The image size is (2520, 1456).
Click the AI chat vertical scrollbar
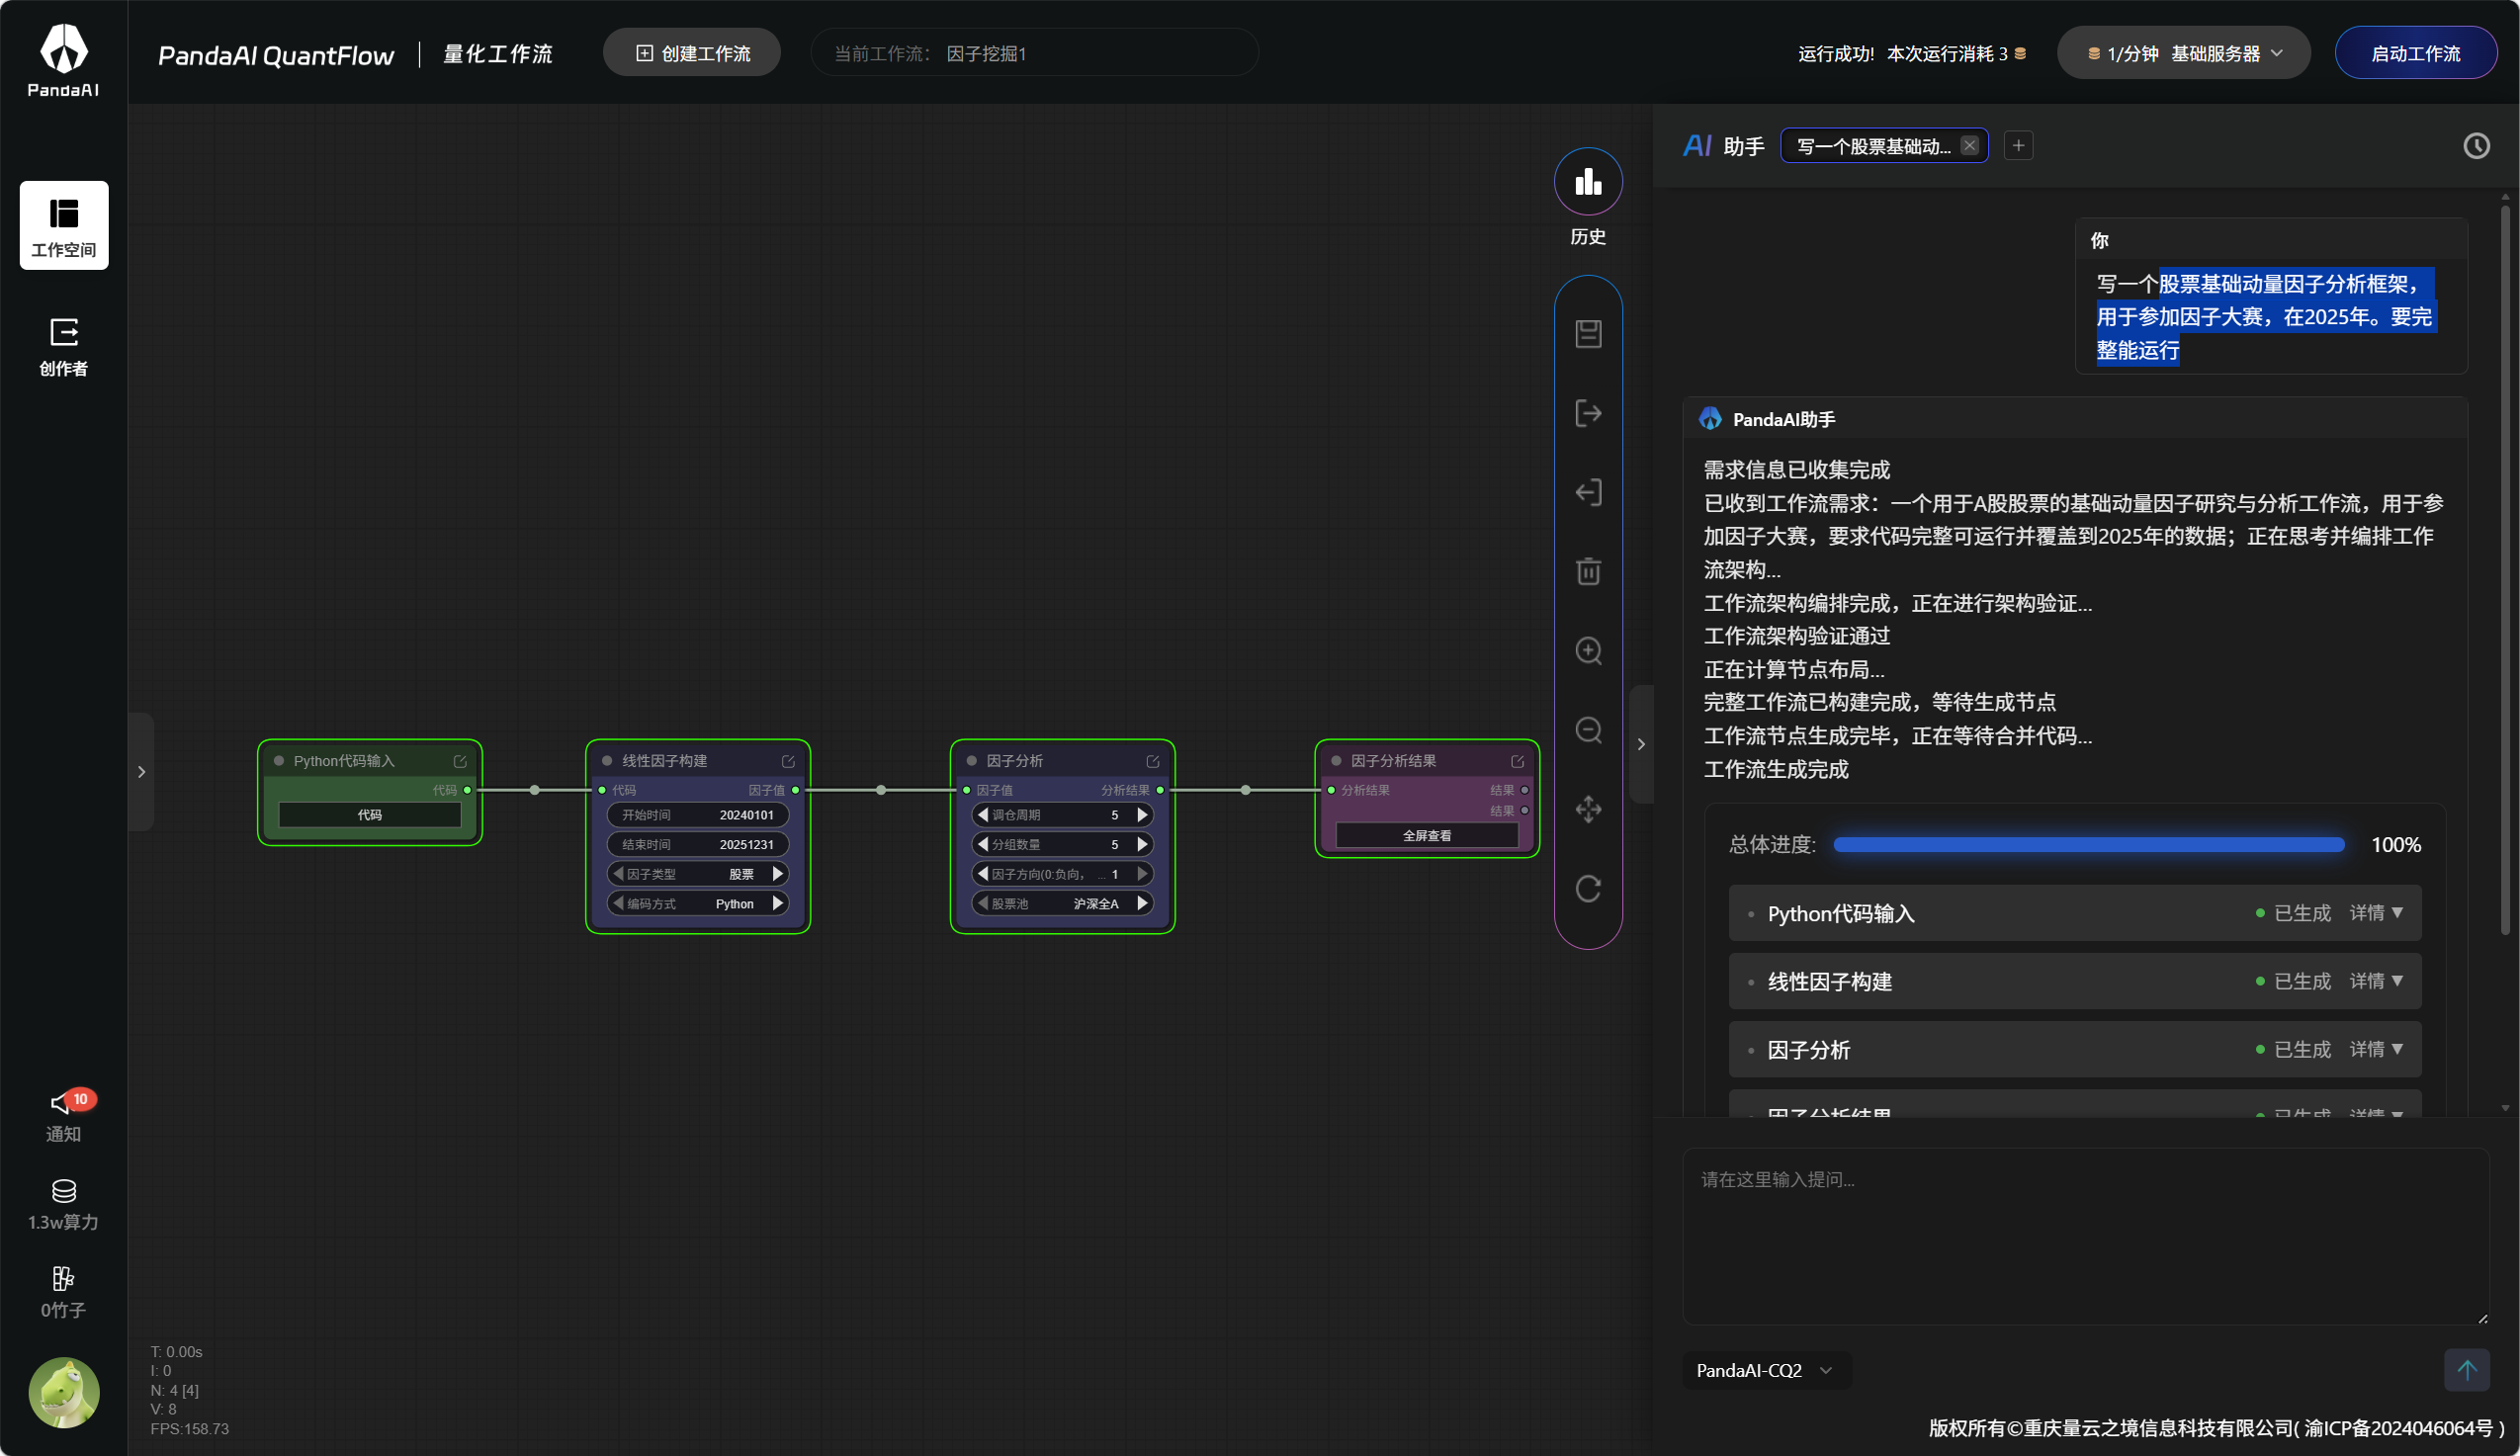pyautogui.click(x=2505, y=571)
